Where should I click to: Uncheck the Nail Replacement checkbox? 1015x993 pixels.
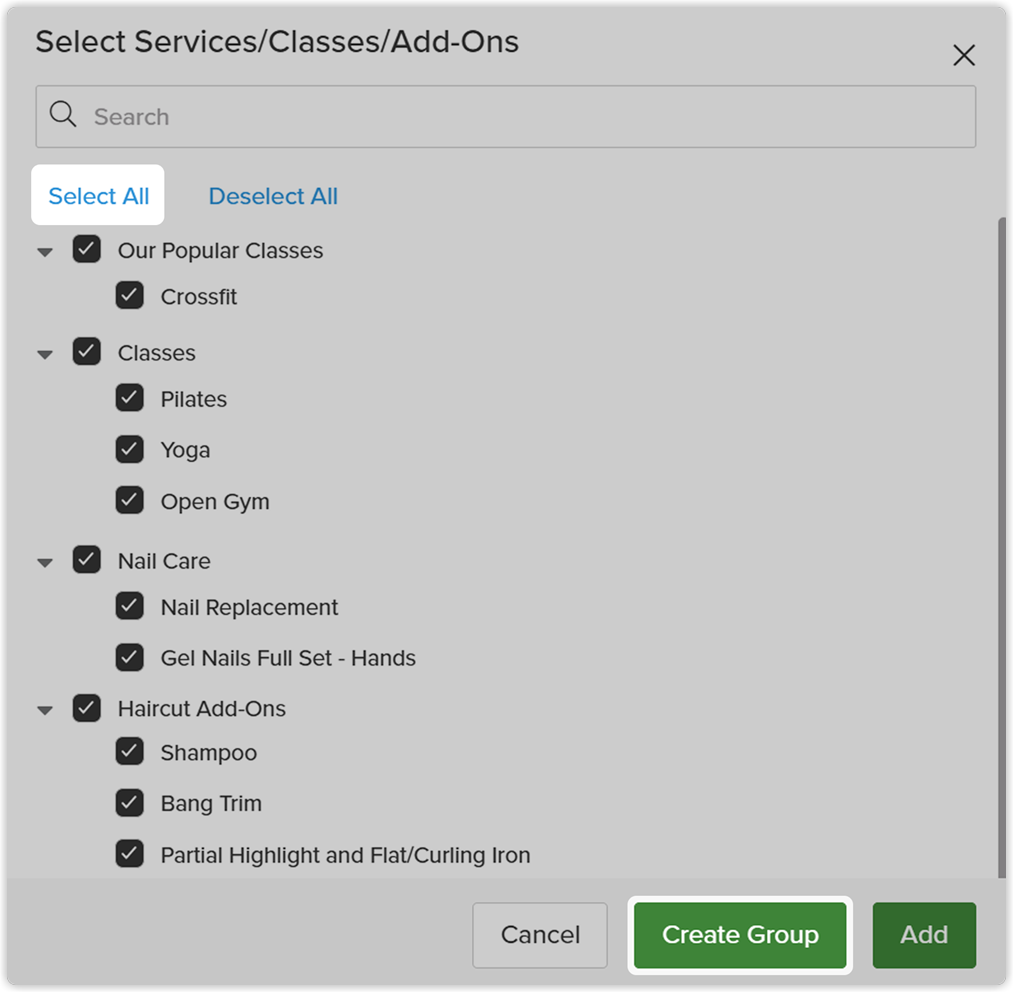(x=129, y=606)
